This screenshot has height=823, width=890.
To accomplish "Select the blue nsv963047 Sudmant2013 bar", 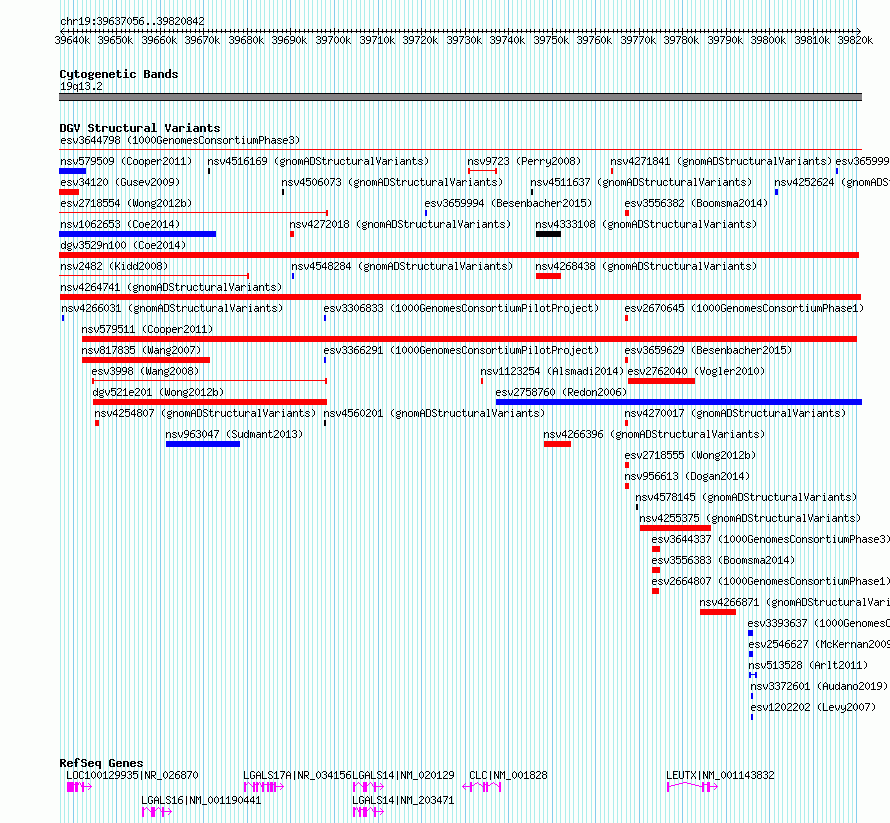I will coord(203,444).
